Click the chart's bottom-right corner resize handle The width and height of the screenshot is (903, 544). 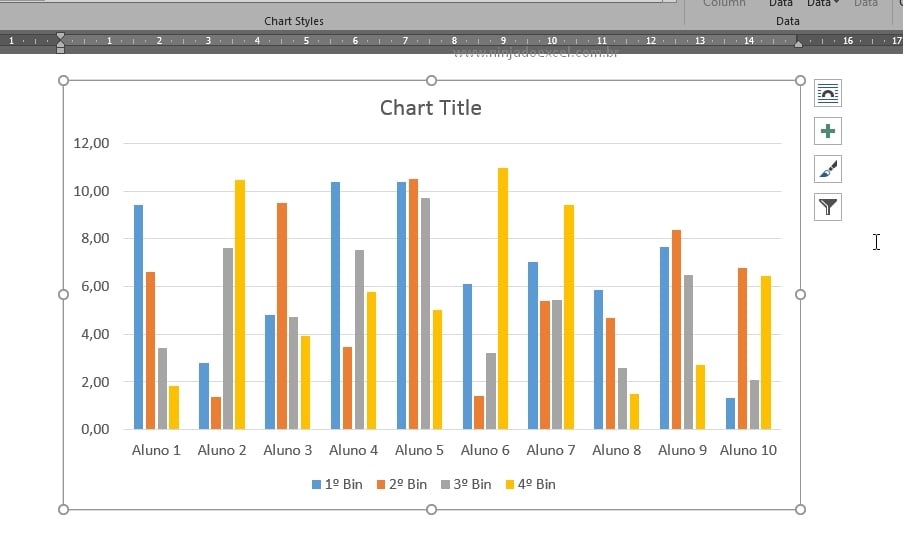(x=800, y=510)
